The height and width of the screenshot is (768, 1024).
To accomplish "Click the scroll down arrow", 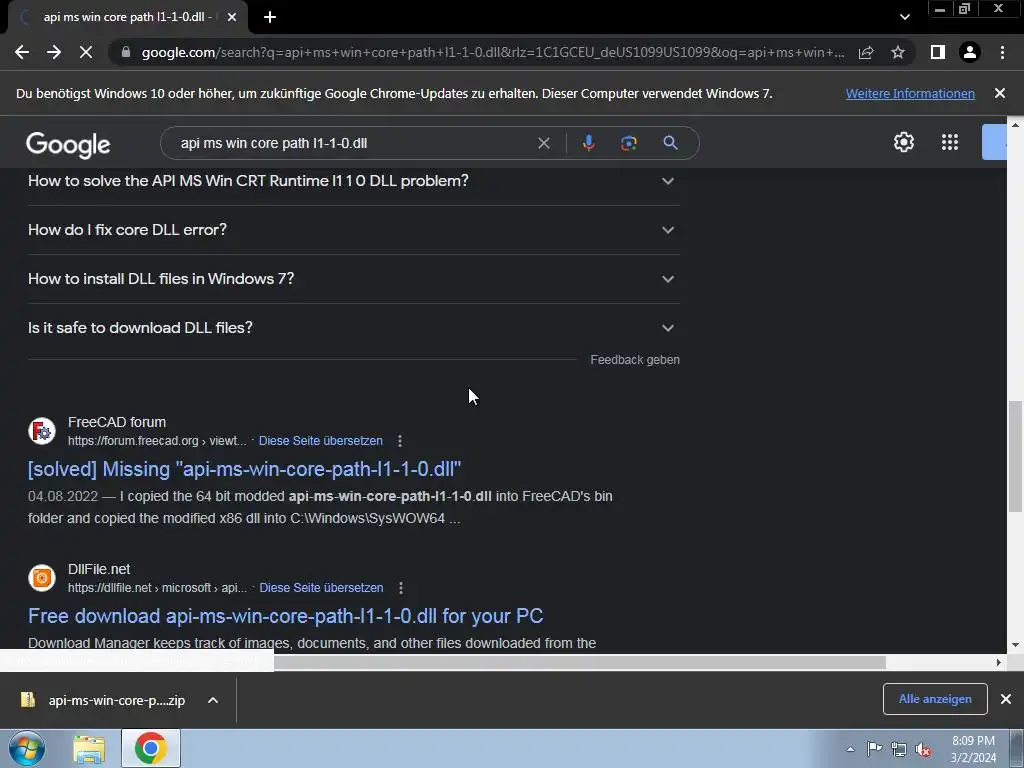I will tap(1016, 645).
